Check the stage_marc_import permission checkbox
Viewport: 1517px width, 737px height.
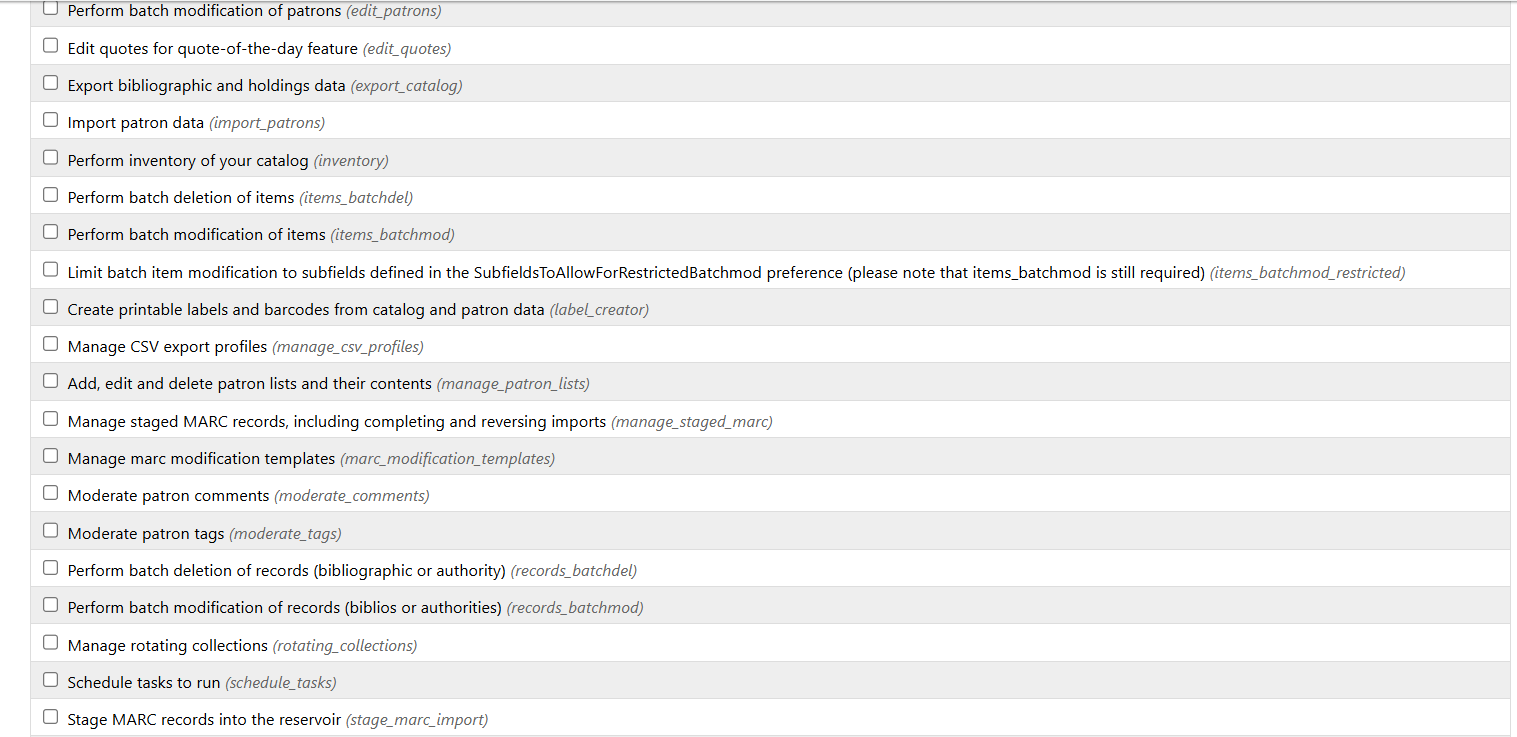(x=51, y=717)
